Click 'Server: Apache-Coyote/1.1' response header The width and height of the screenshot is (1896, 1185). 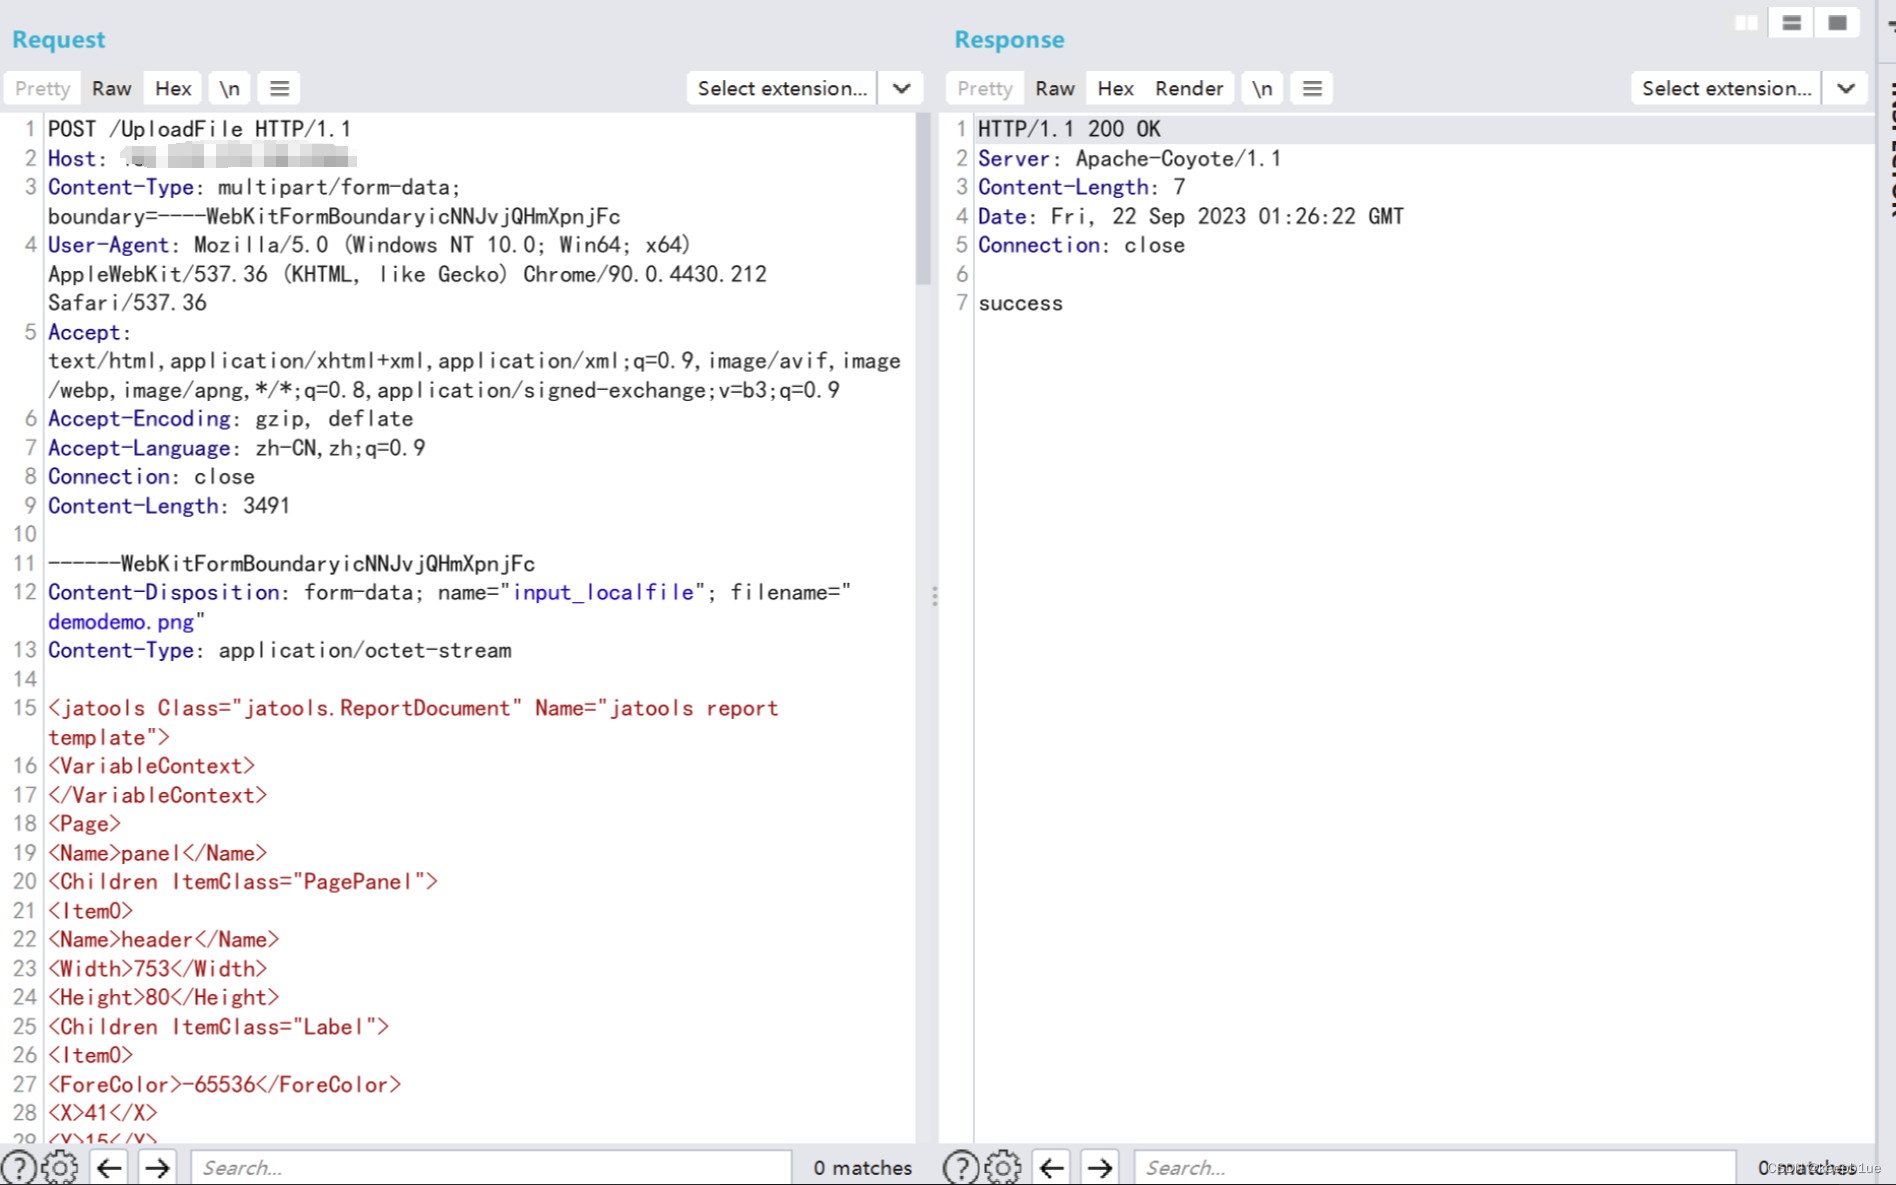pos(1129,158)
